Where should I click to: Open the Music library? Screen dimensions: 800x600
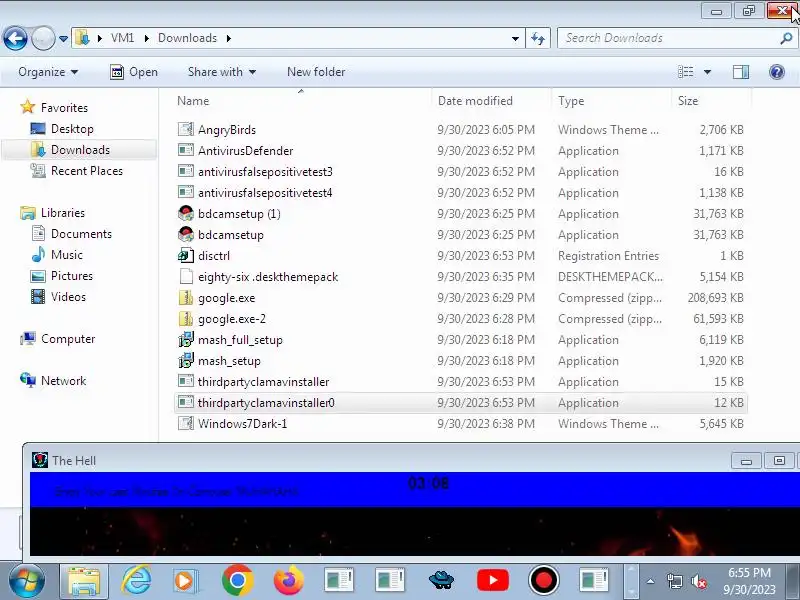click(66, 255)
